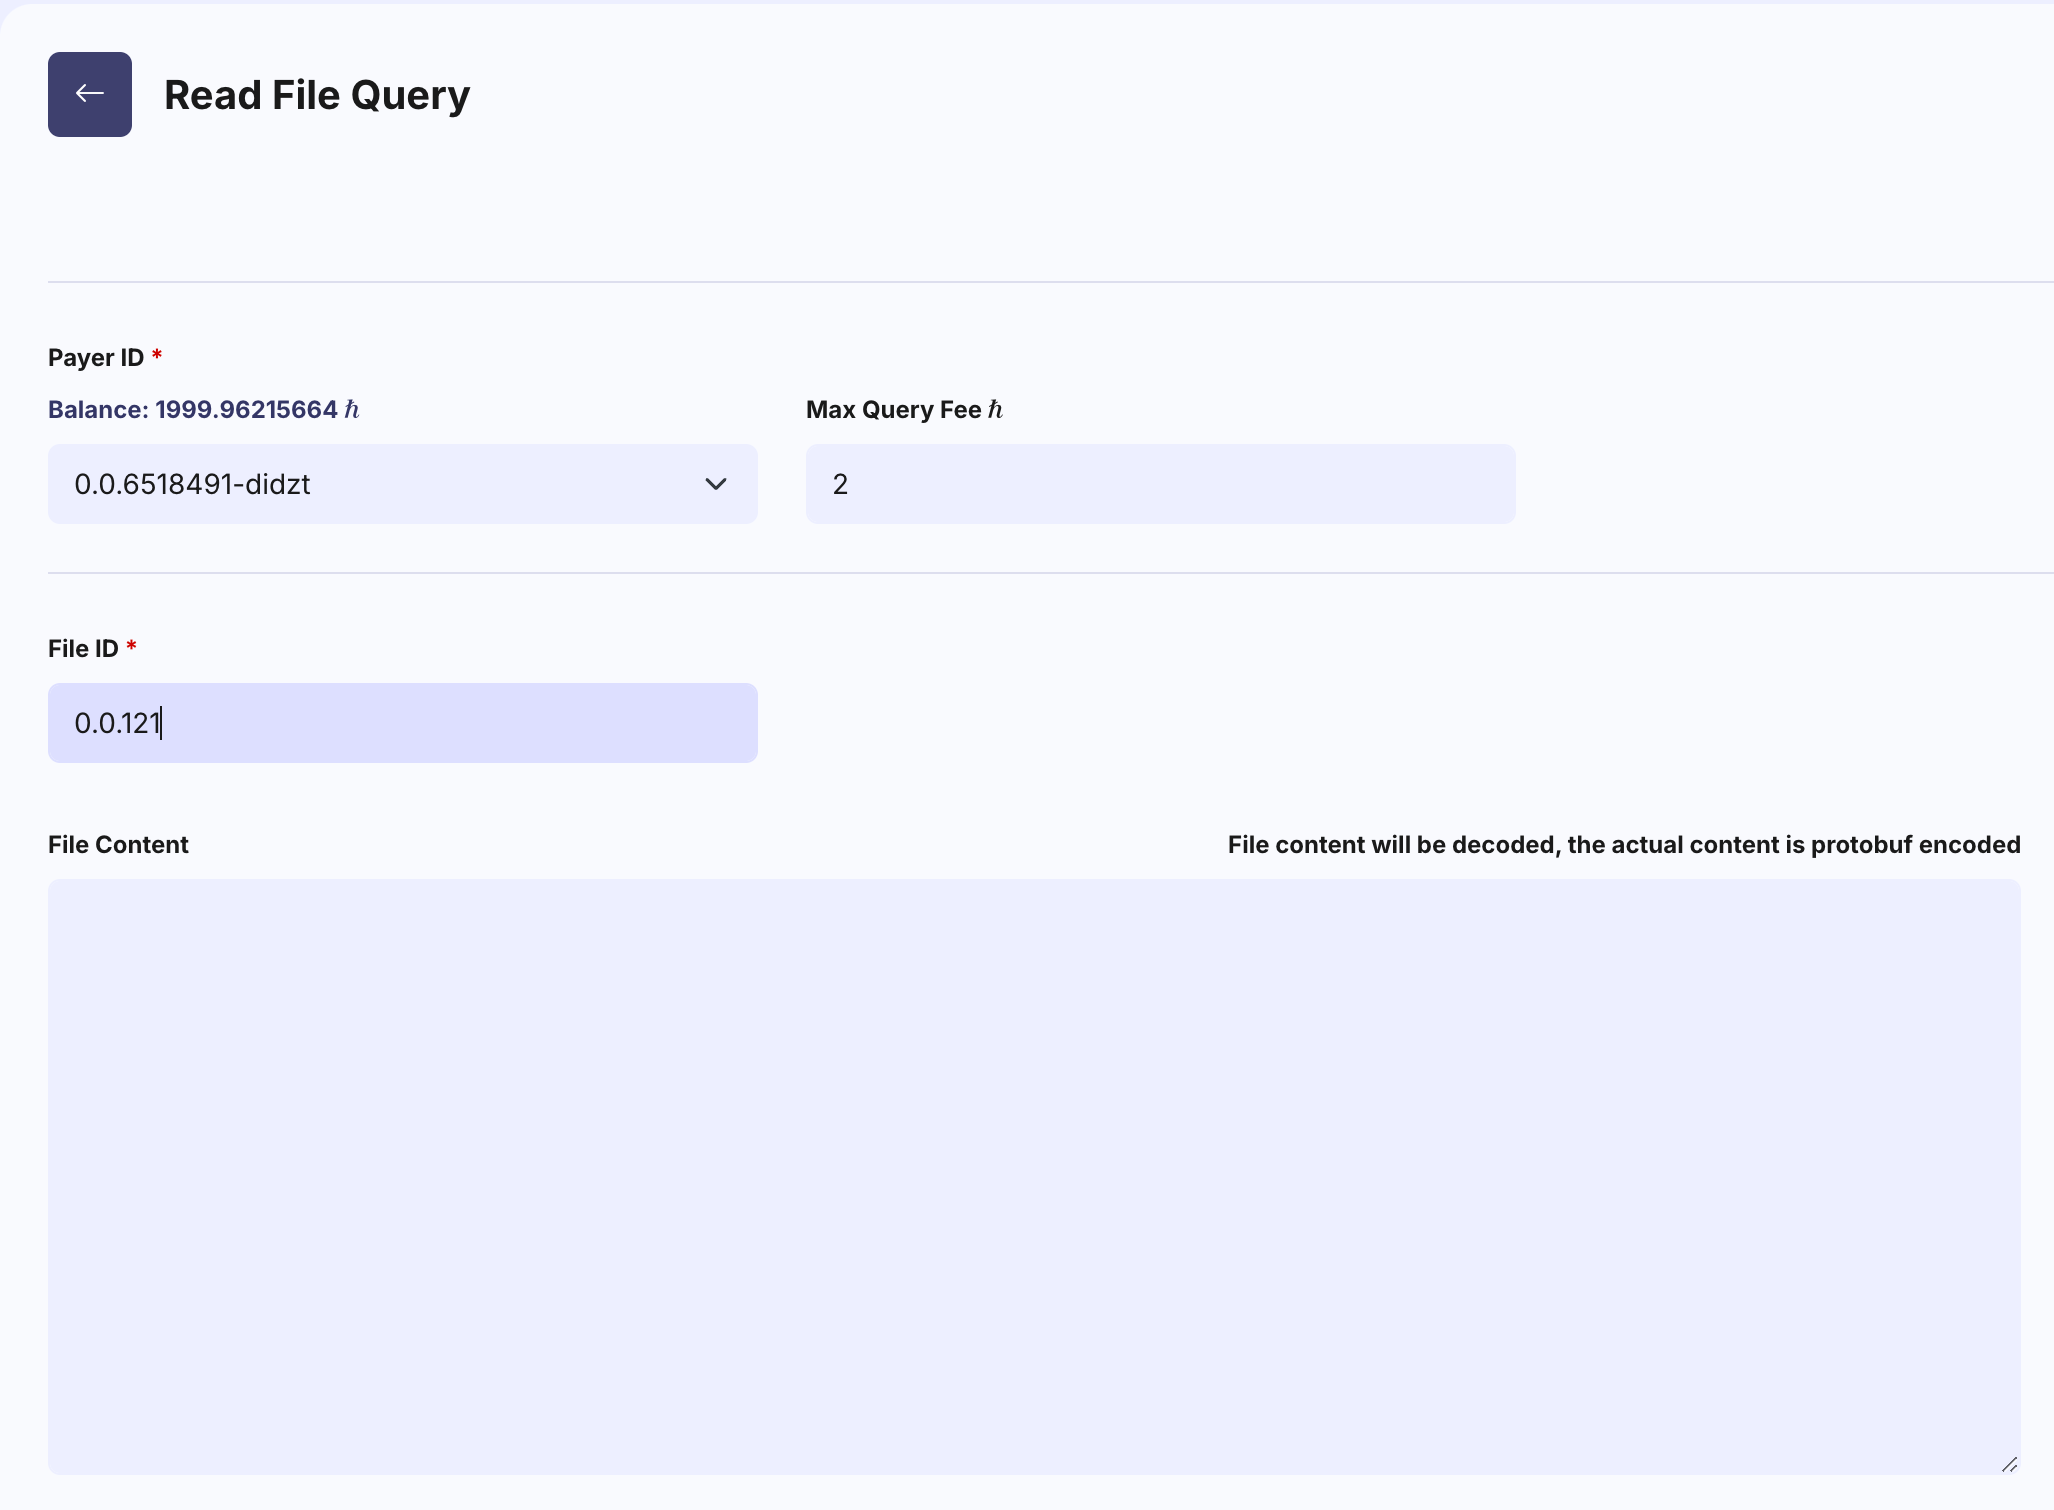This screenshot has height=1510, width=2054.
Task: Expand the Payer ID chevron arrow
Action: [715, 484]
